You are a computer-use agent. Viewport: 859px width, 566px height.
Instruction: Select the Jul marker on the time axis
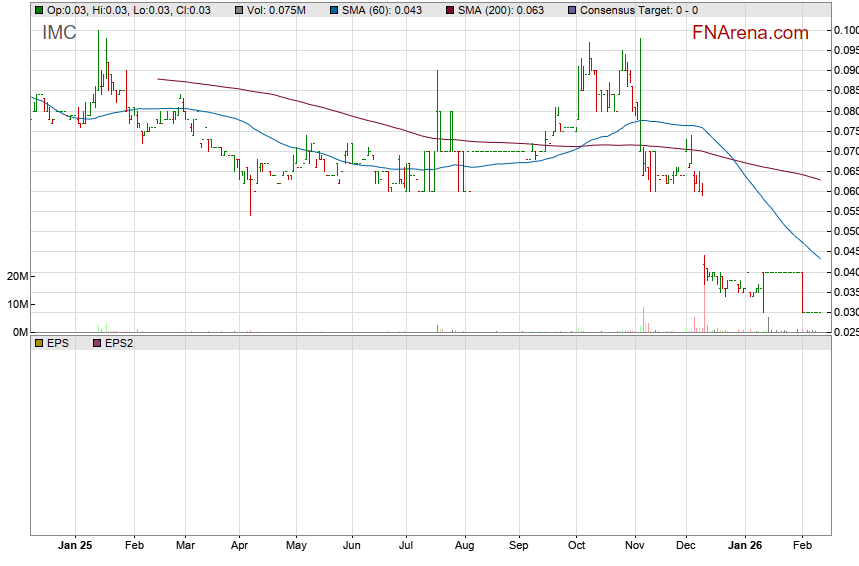[406, 546]
